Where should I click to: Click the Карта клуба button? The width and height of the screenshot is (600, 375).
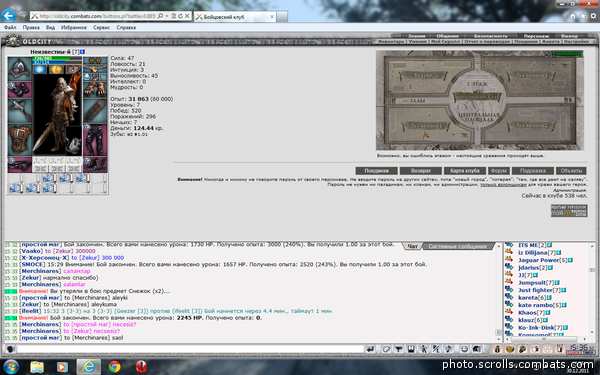[x=465, y=171]
